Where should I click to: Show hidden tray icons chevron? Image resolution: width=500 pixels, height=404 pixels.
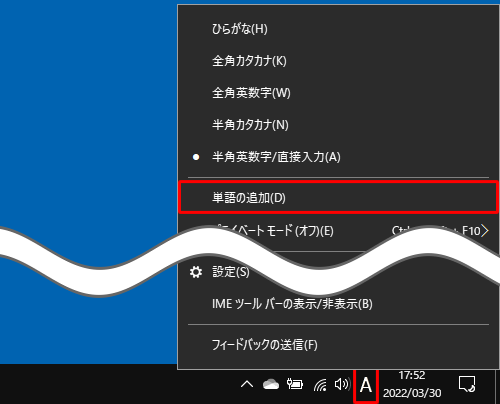point(247,385)
